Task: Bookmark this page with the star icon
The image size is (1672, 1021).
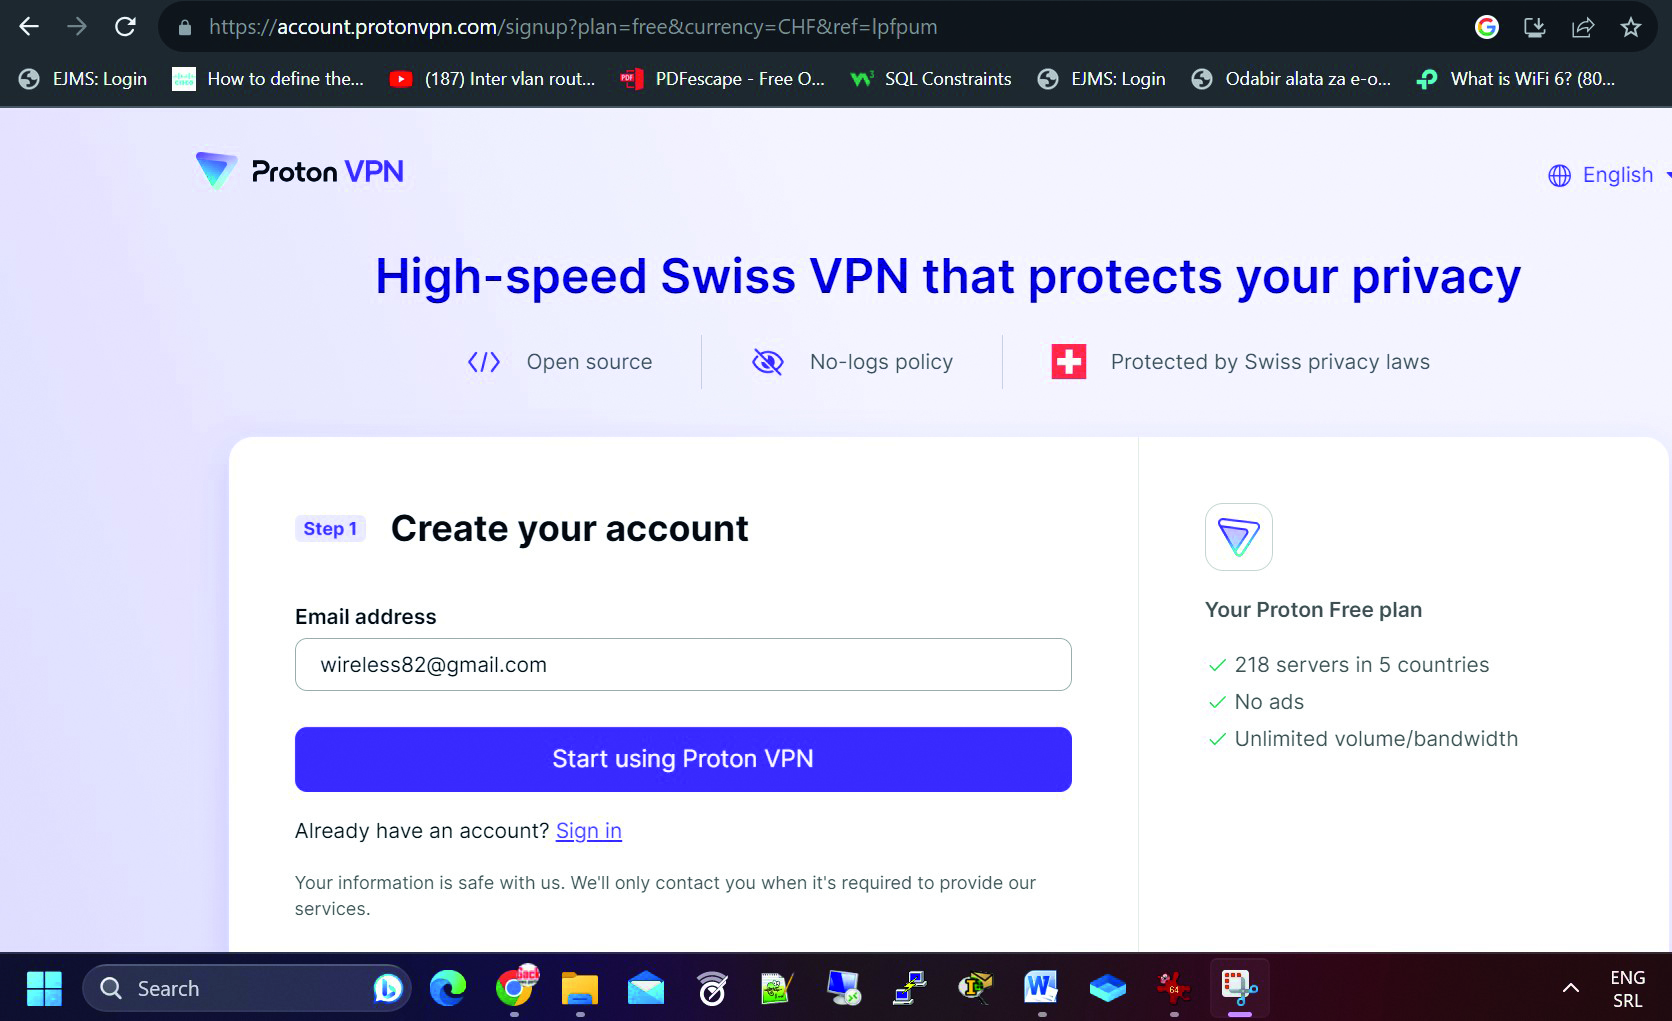Action: [1631, 27]
